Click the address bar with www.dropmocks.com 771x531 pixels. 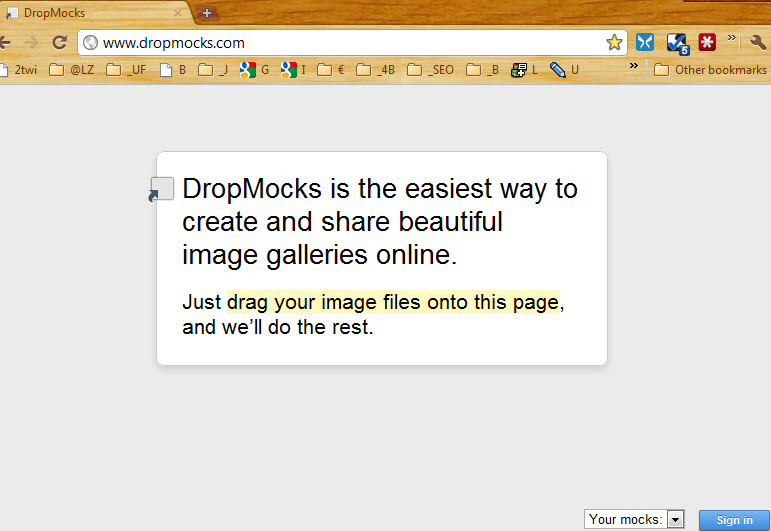pos(352,43)
